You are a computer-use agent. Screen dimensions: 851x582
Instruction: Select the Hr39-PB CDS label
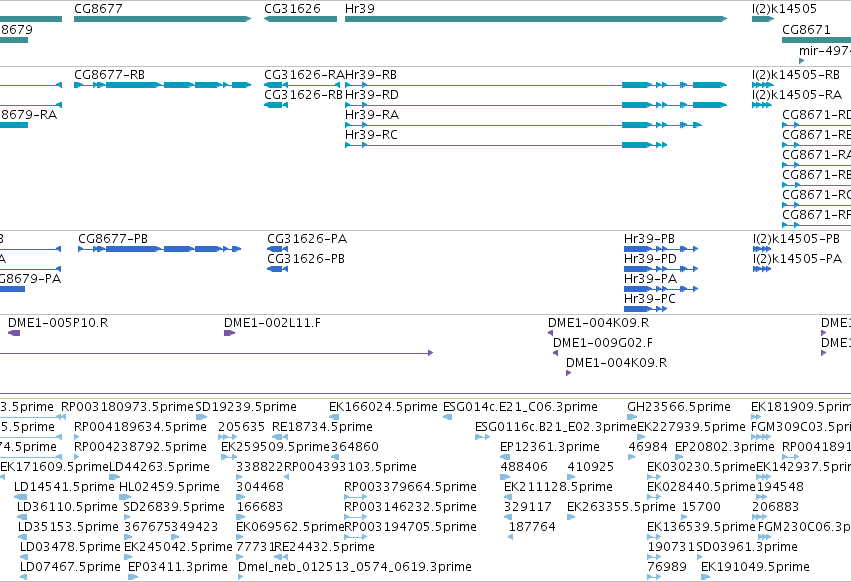(x=649, y=239)
